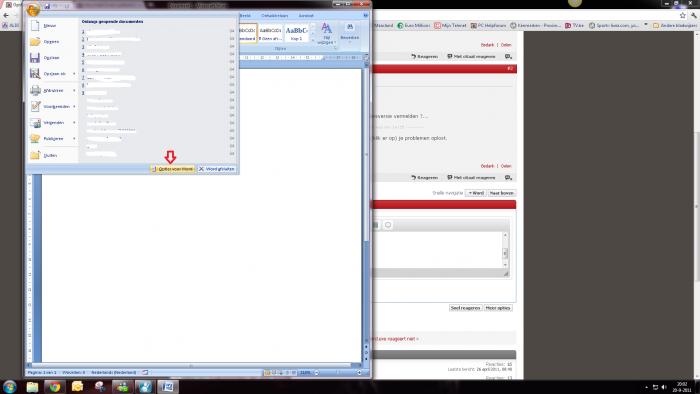Switch to the Beeld ribbon tab
Viewport: 700px width, 394px height.
(x=245, y=16)
